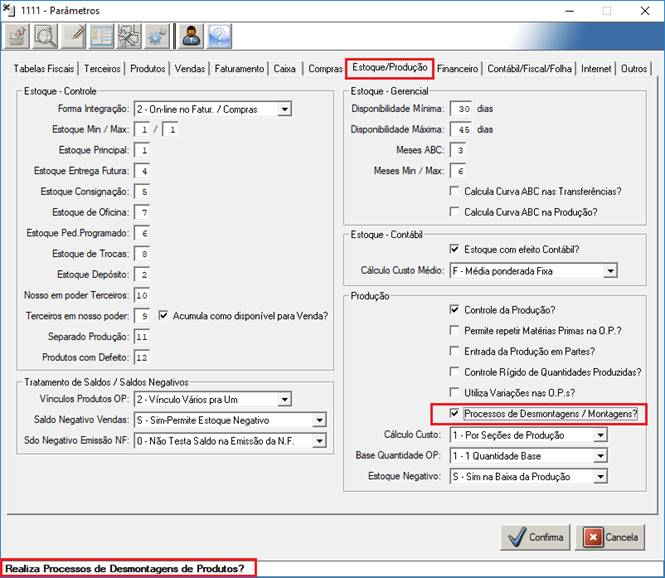Click the Estoque de Trocas field
The image size is (665, 578).
[142, 254]
